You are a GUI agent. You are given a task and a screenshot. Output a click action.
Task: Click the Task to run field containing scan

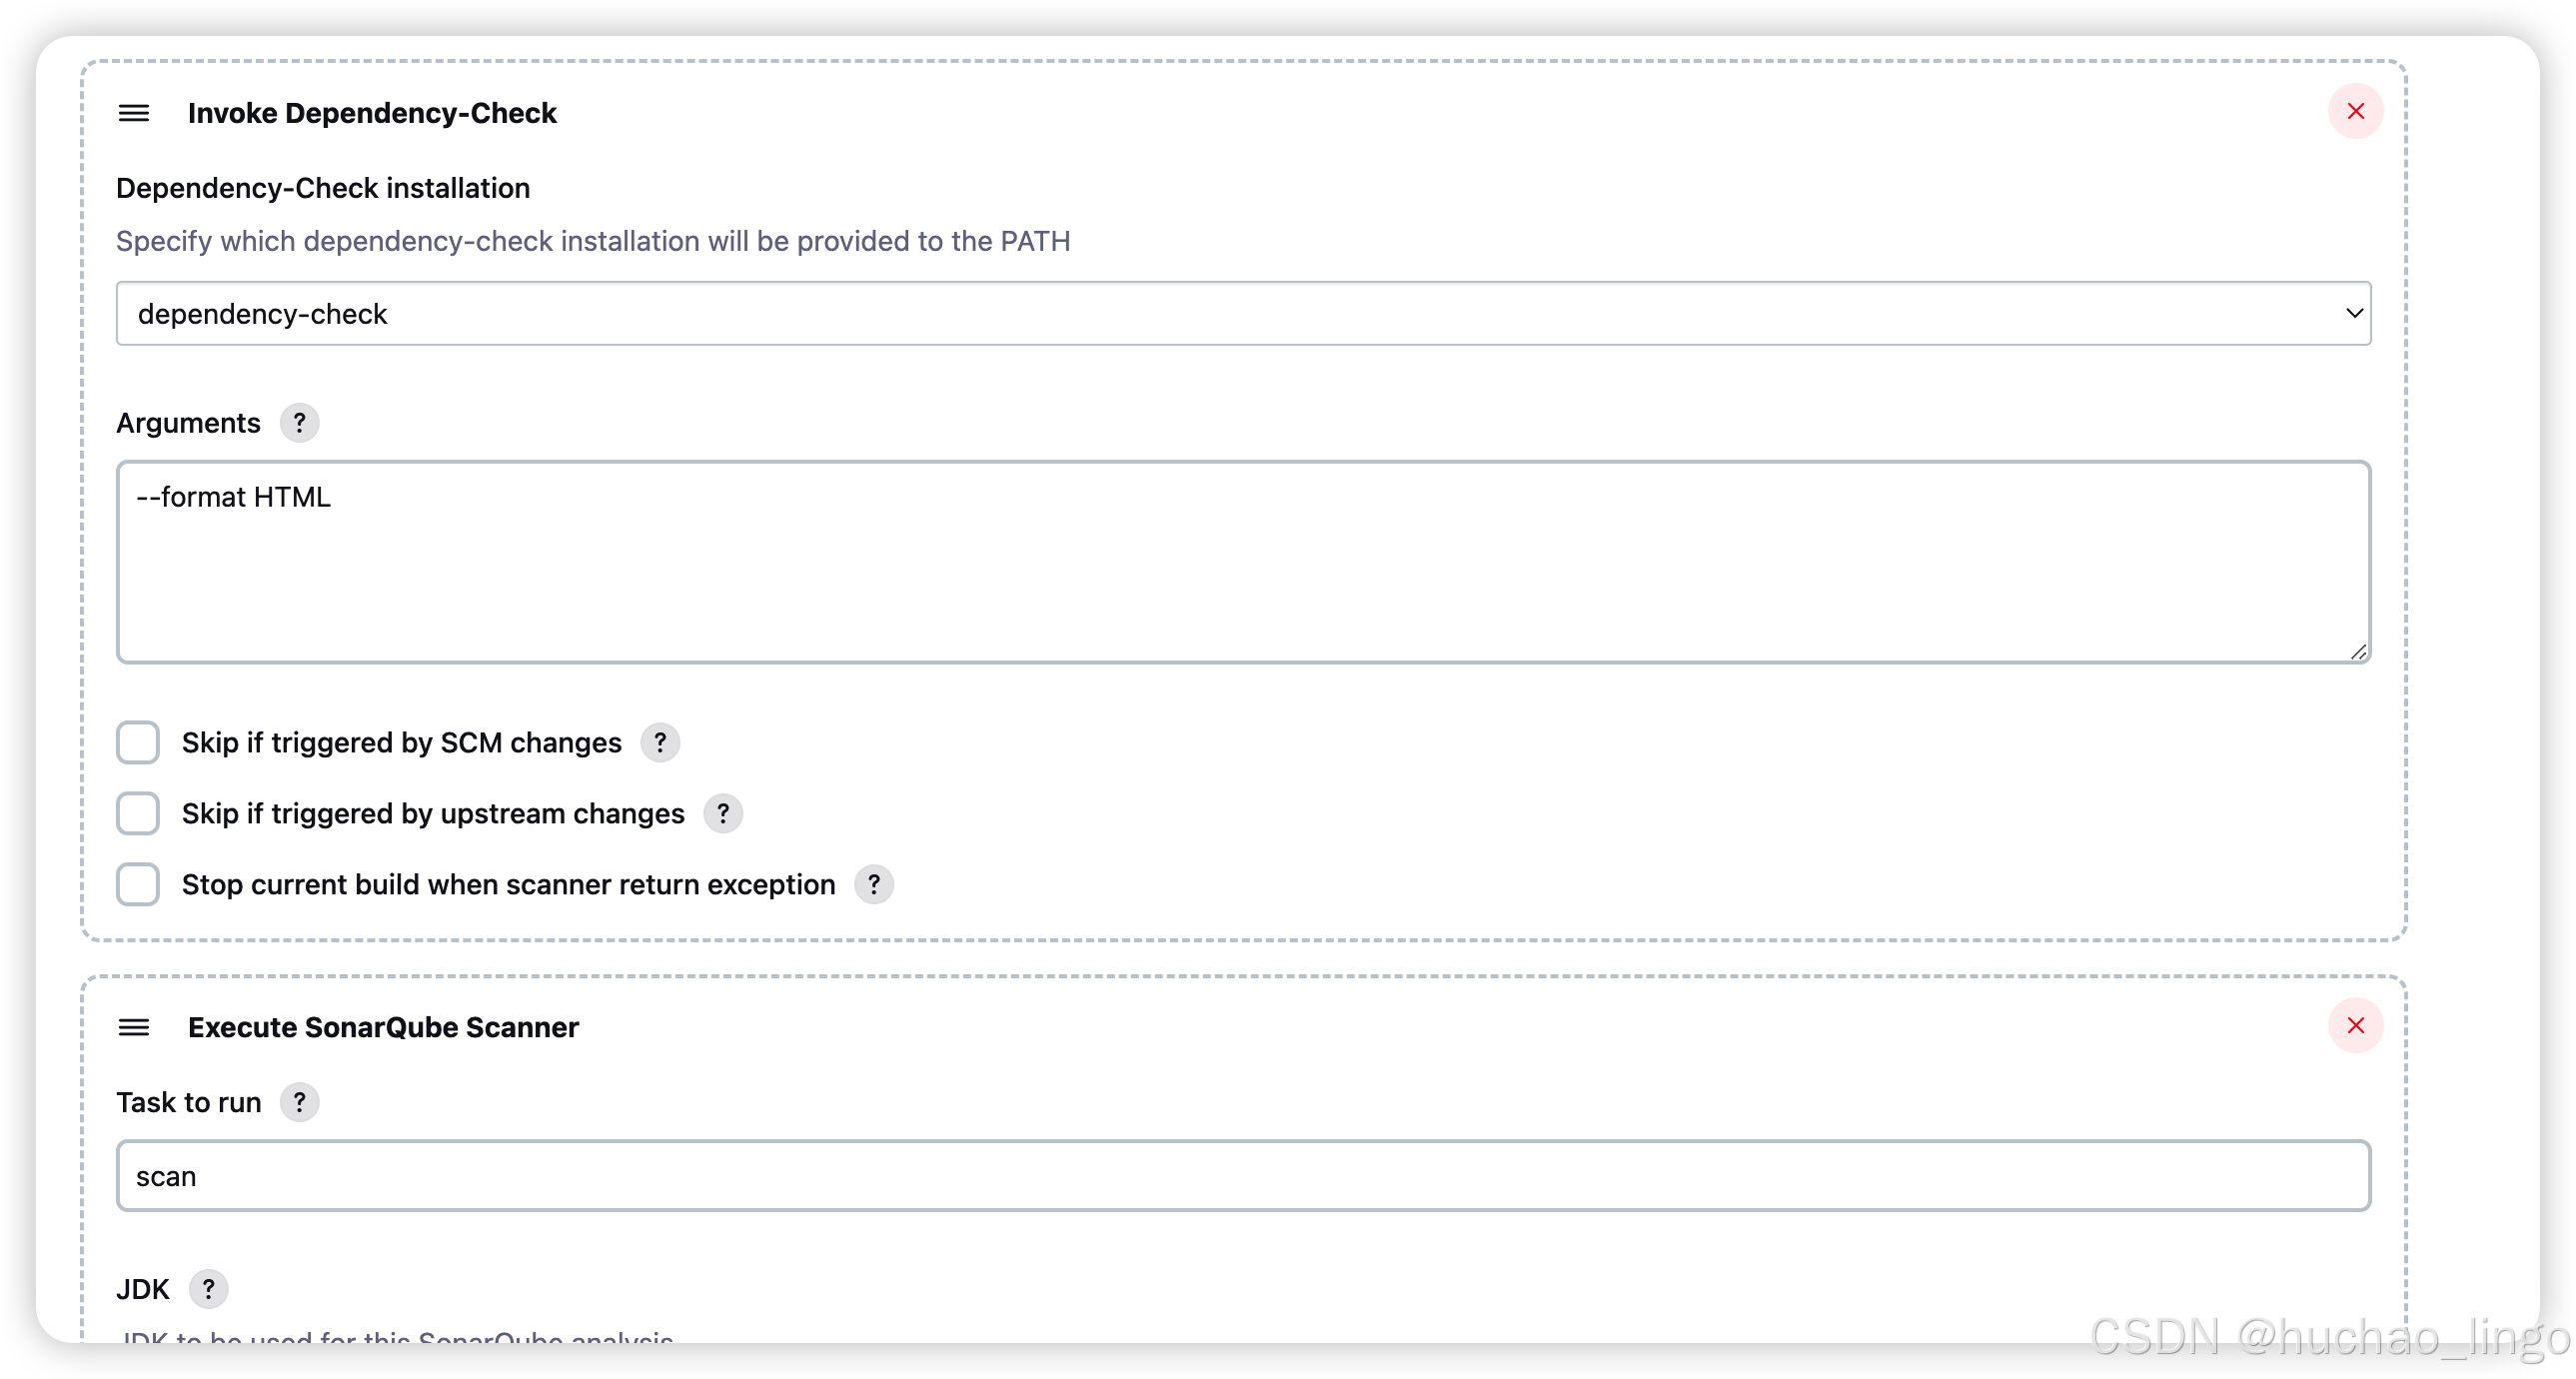pyautogui.click(x=1243, y=1176)
